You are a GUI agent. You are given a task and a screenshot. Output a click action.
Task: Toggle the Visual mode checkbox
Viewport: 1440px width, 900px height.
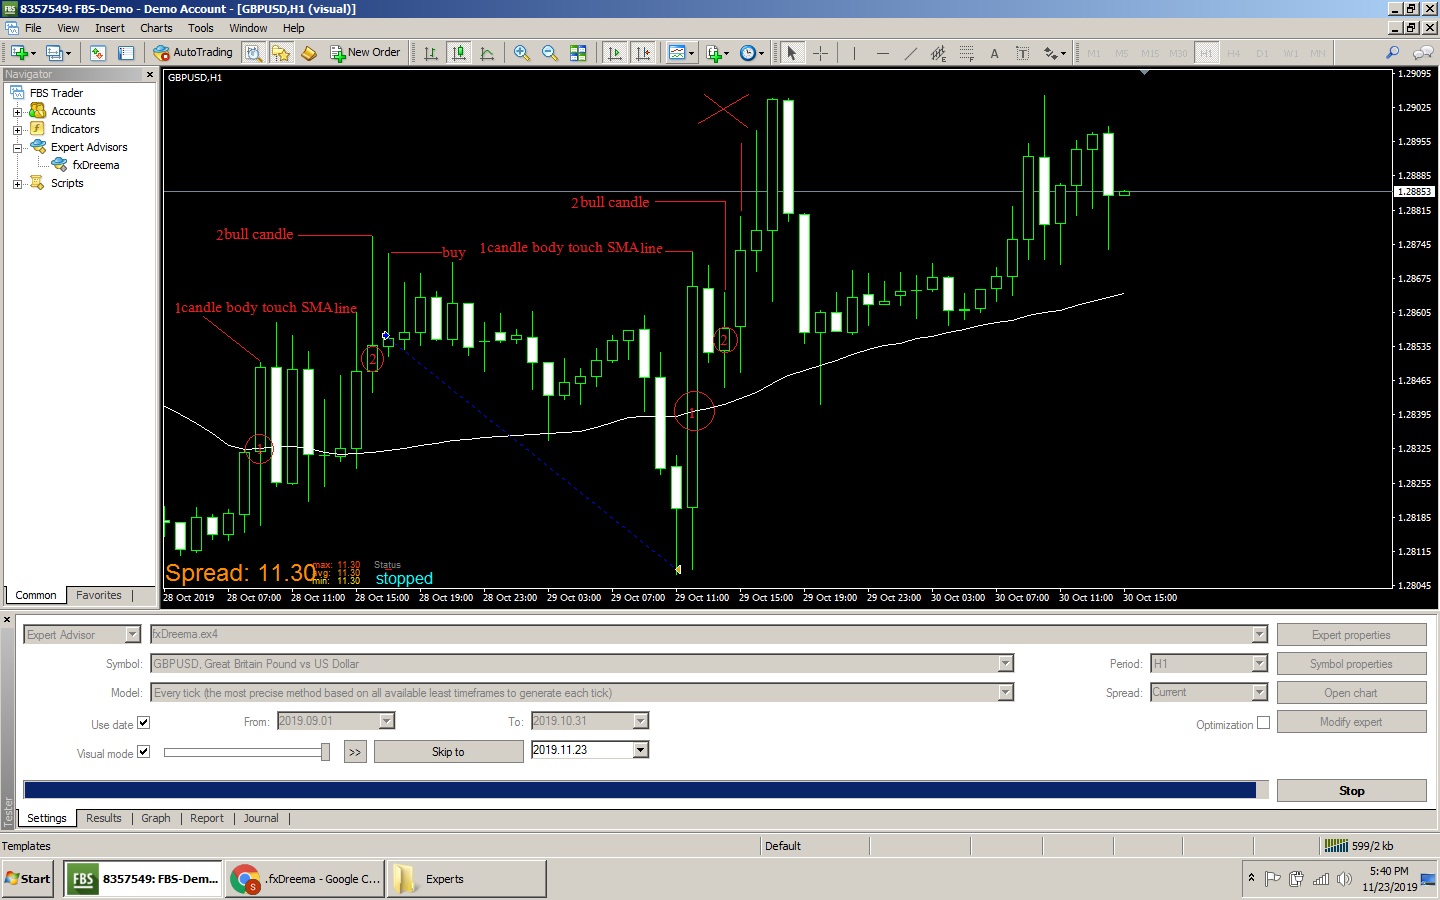(143, 752)
